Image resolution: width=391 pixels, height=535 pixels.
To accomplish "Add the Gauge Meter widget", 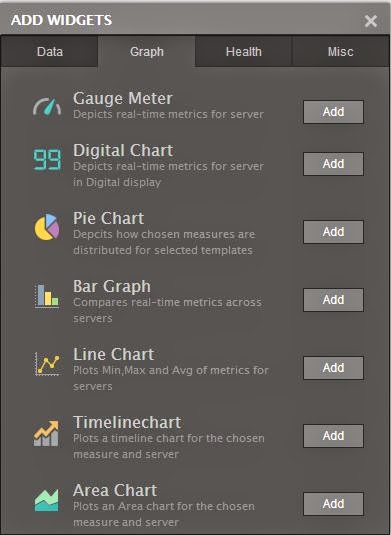I will coord(333,112).
